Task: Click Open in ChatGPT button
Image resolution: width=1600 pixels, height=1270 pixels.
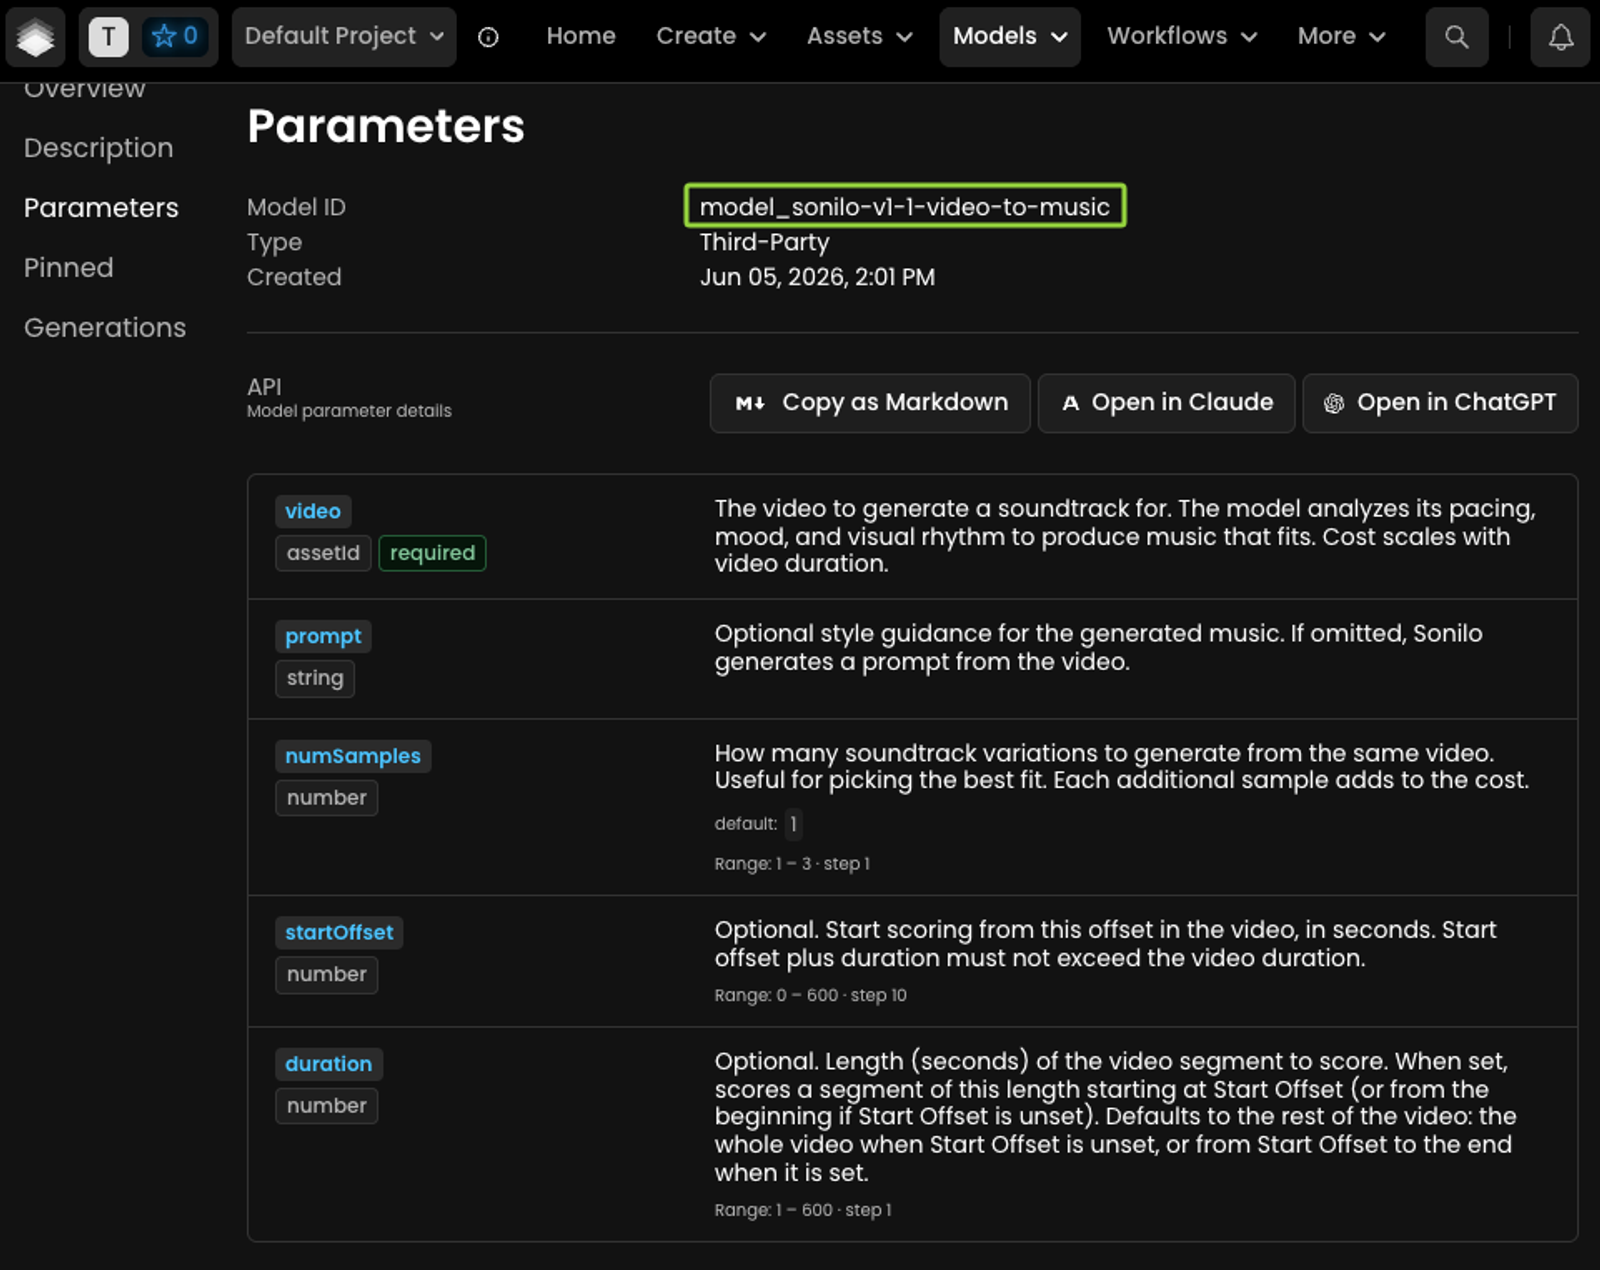Action: 1440,403
